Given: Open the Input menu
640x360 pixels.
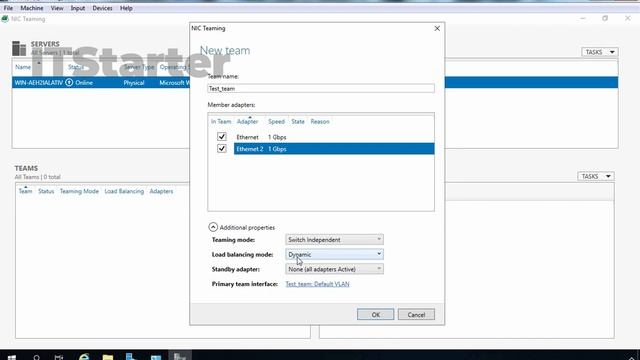Looking at the screenshot, I should (x=78, y=8).
